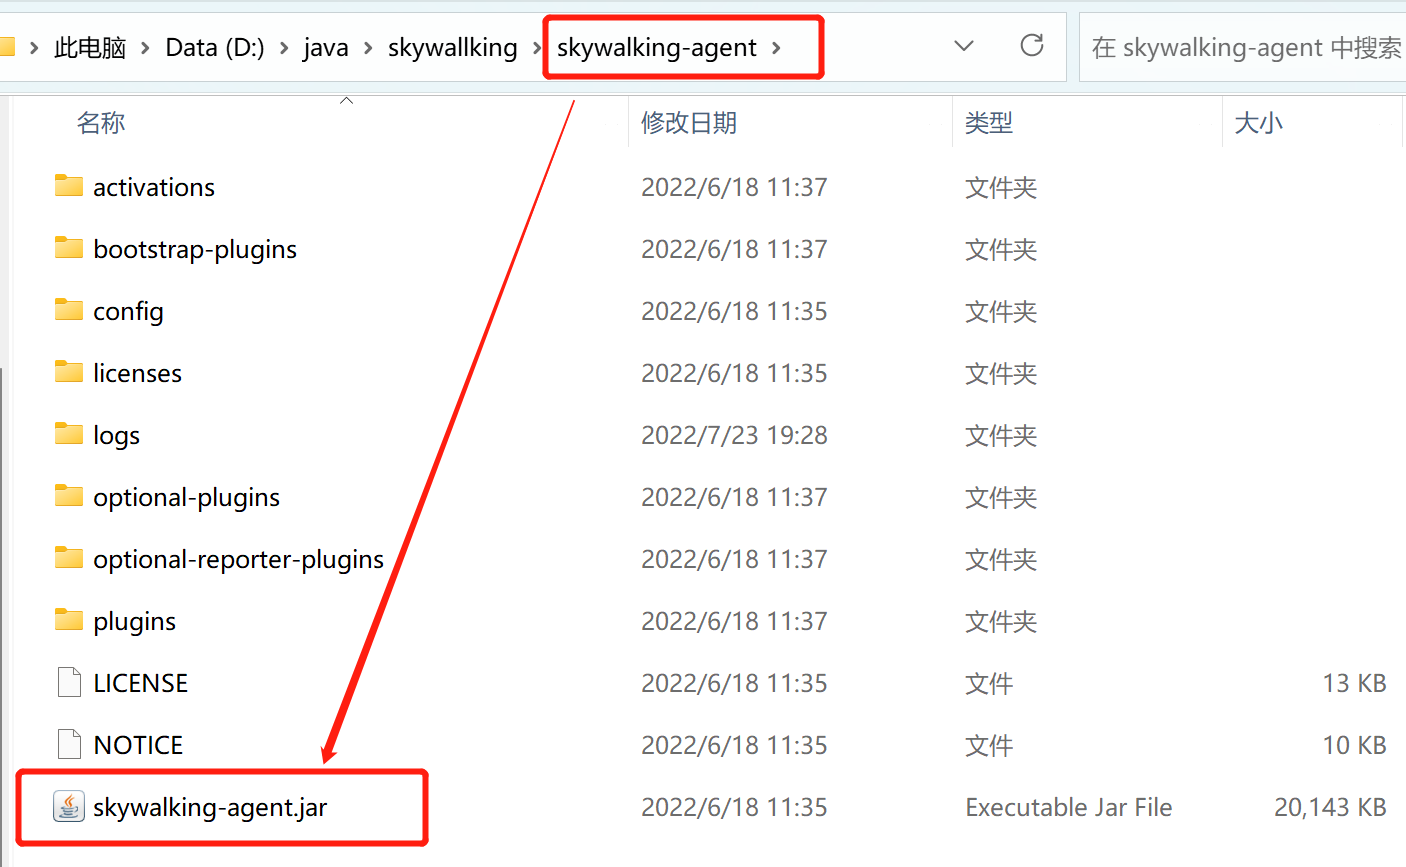
Task: Select the optional-plugins folder name
Action: coord(186,497)
